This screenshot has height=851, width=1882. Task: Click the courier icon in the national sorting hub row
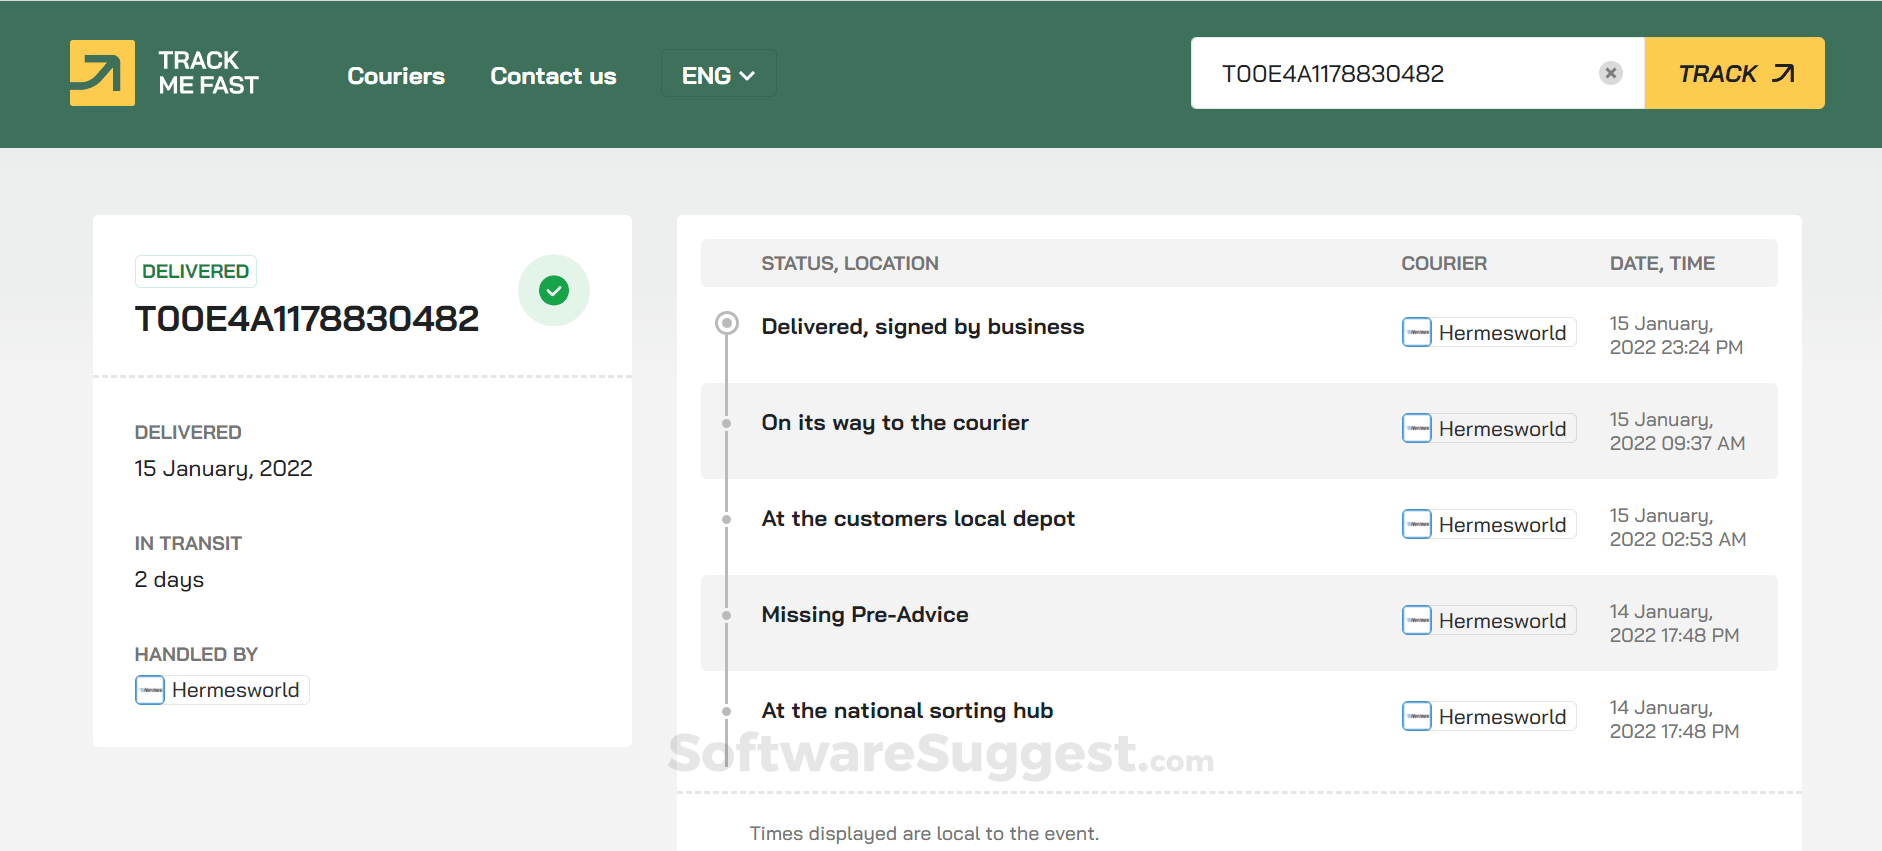click(x=1416, y=716)
